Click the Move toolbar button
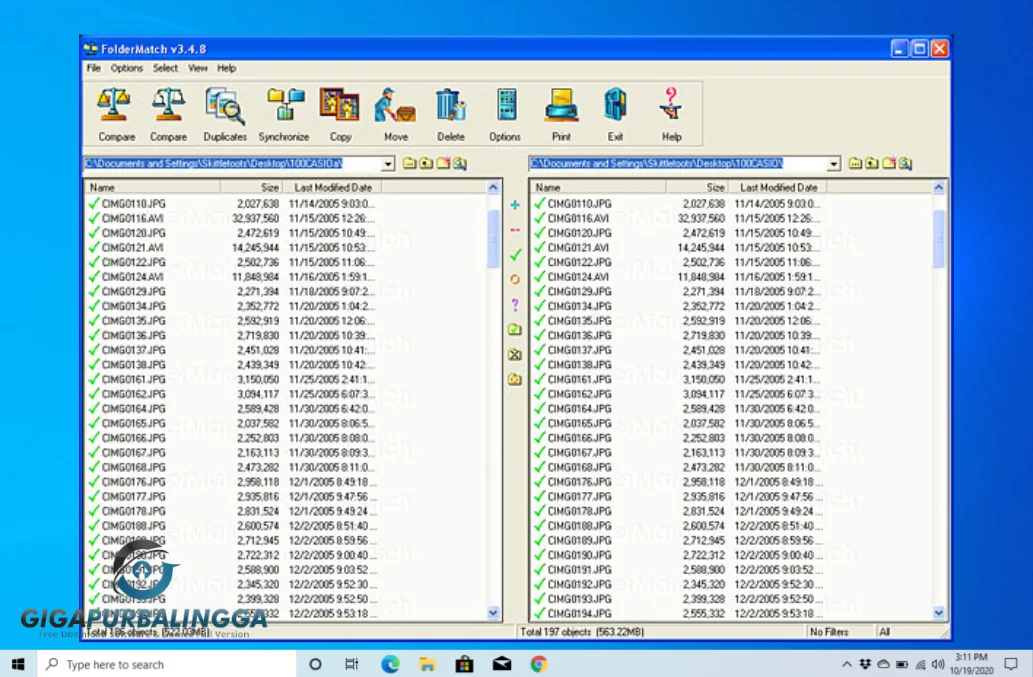Image resolution: width=1033 pixels, height=677 pixels. (x=395, y=115)
